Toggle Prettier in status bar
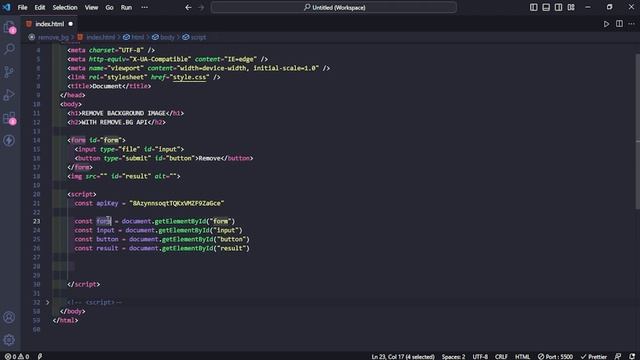The image size is (640, 360). click(x=593, y=356)
